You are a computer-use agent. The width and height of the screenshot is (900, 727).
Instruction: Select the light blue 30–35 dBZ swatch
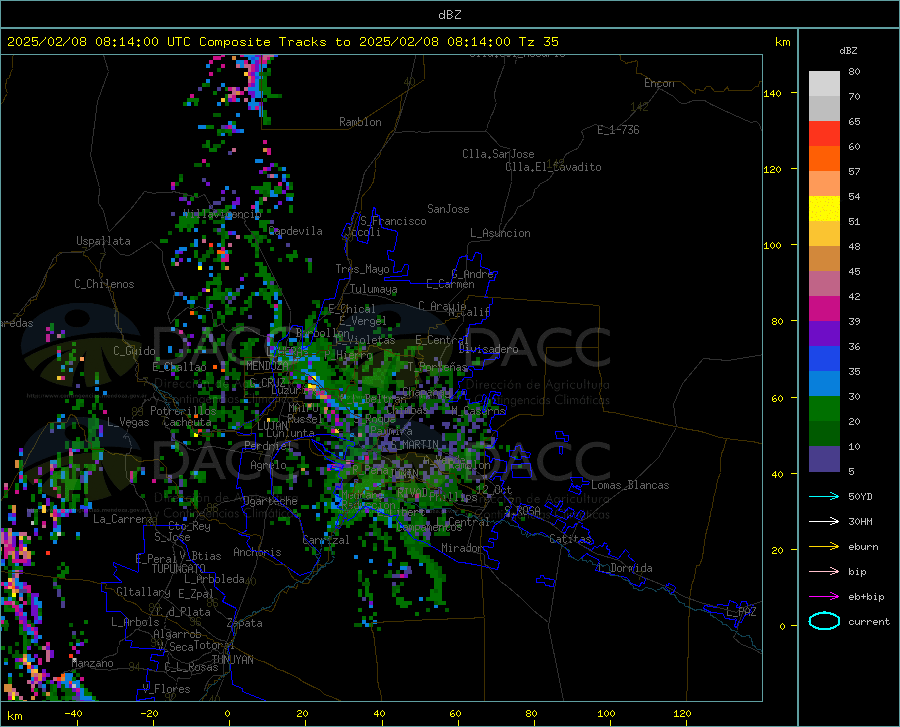(824, 384)
